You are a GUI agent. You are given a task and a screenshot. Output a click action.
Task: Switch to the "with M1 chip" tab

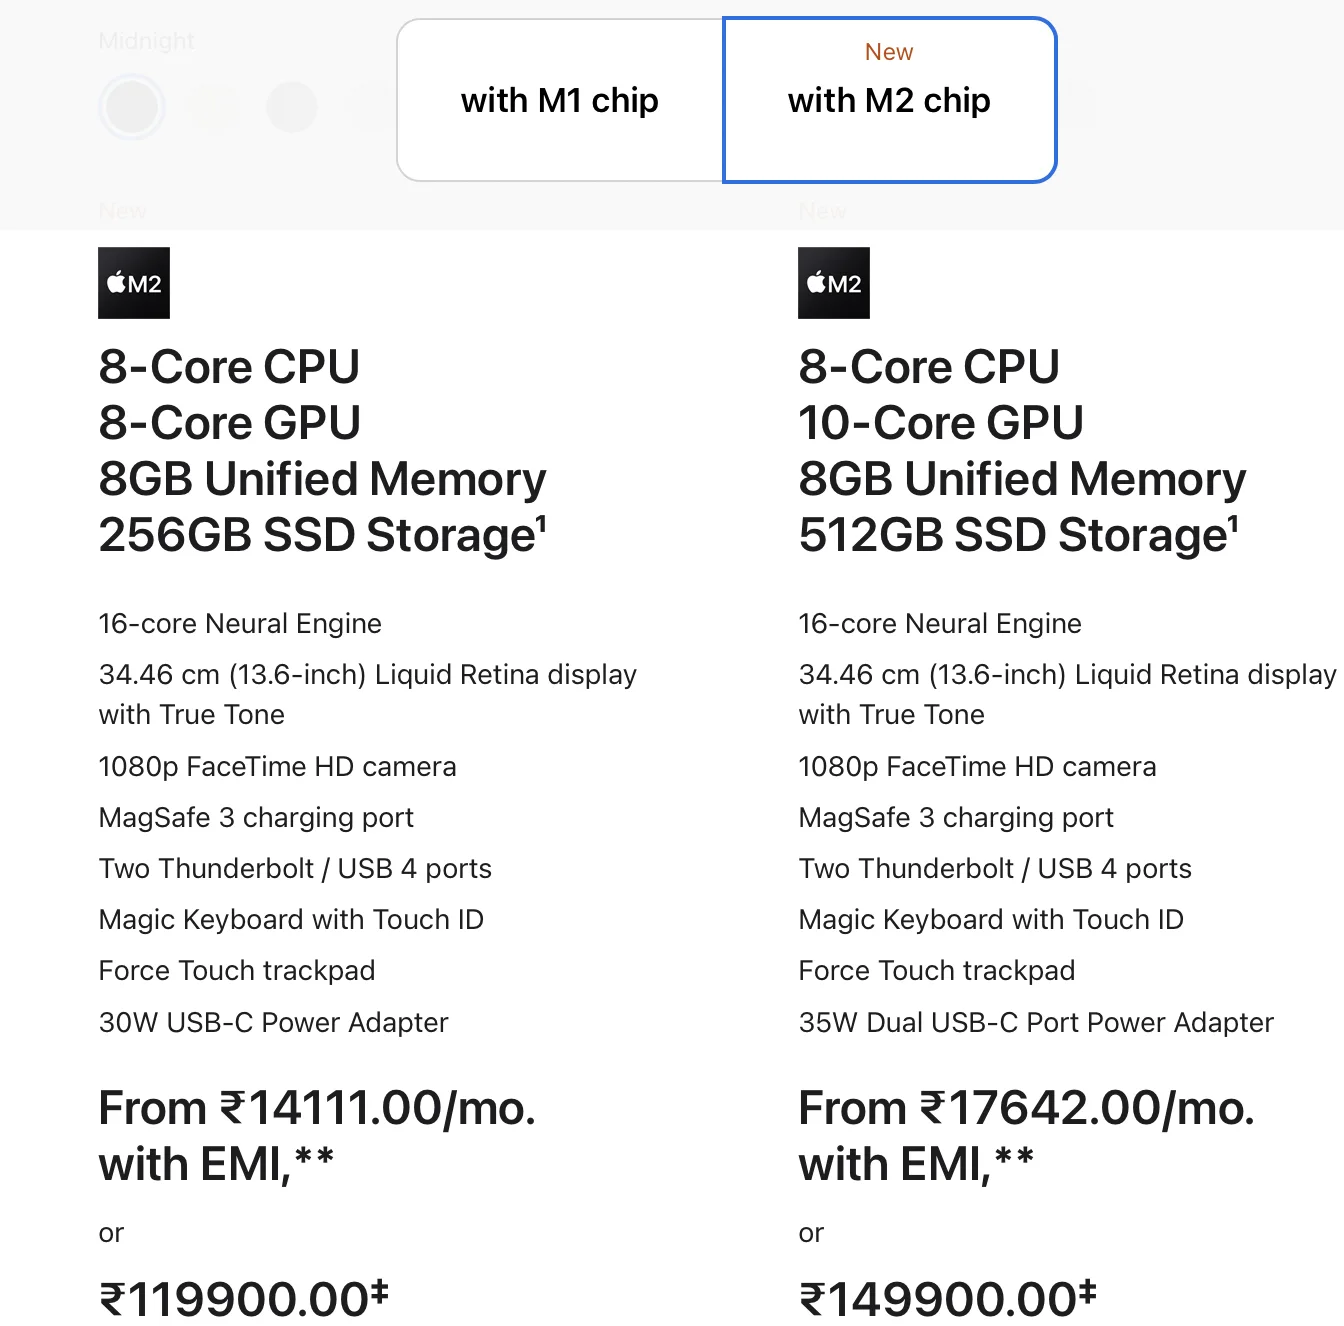tap(560, 100)
